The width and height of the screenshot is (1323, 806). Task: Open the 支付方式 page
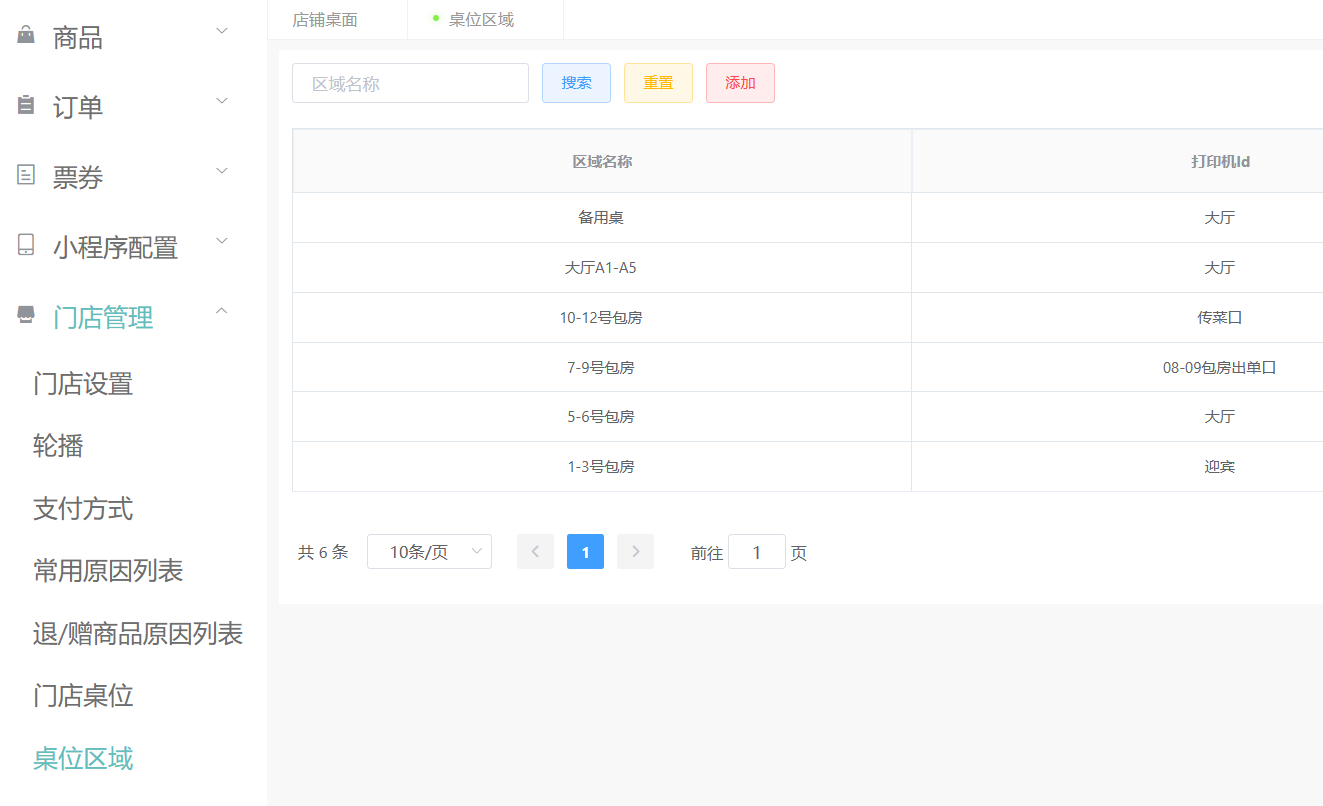84,509
